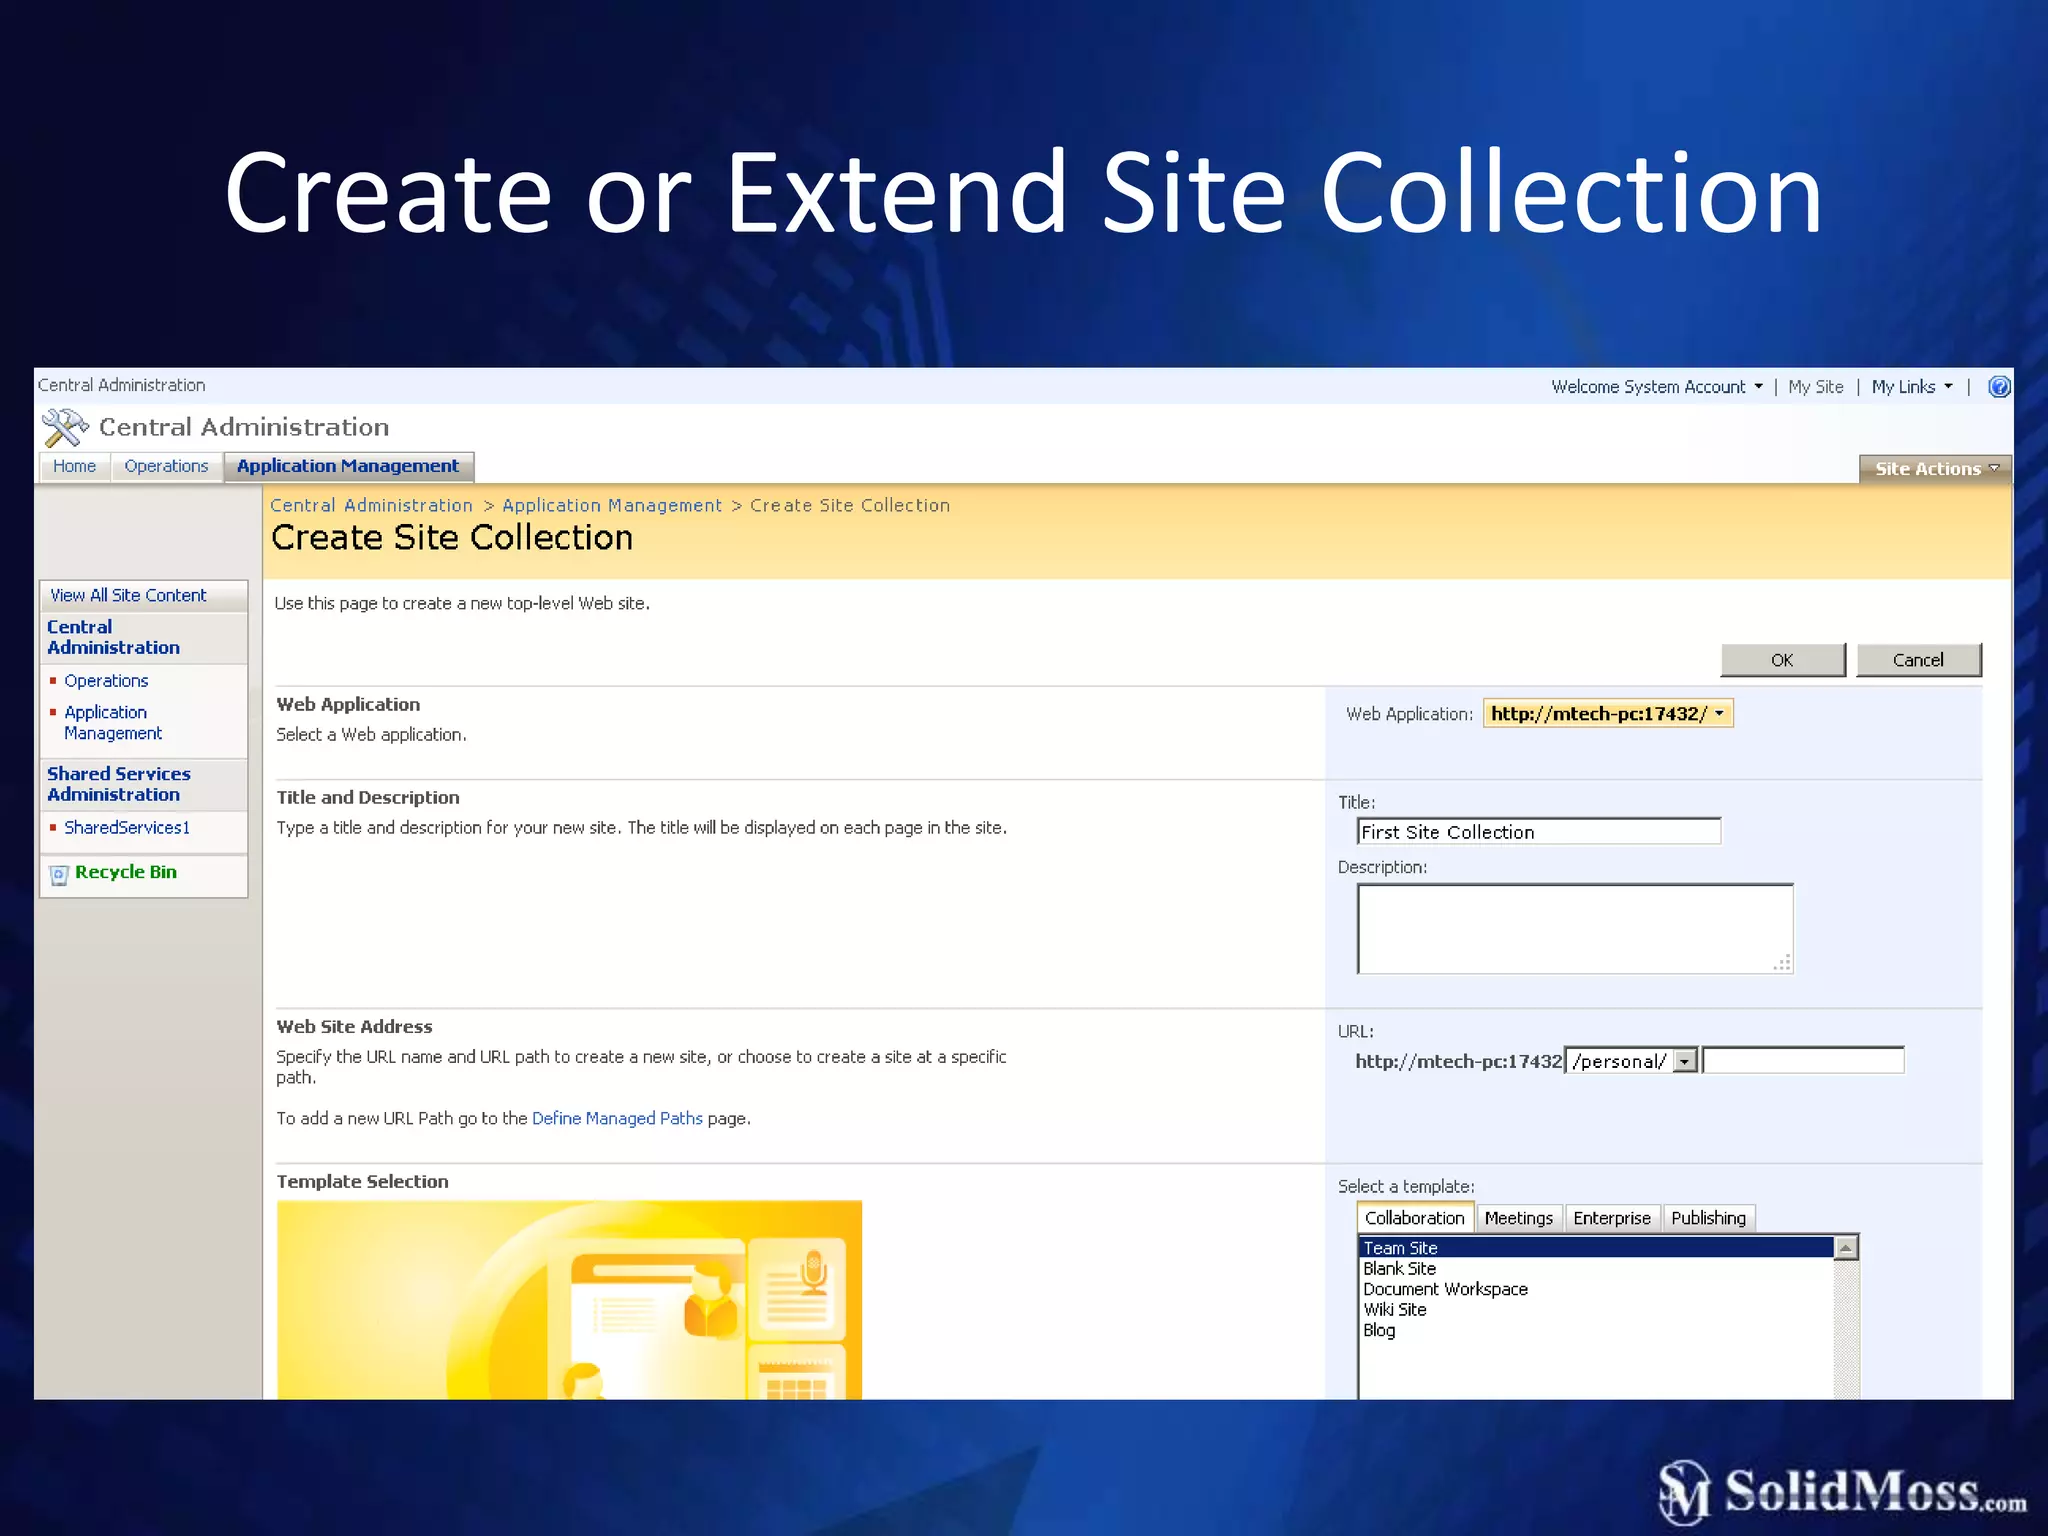
Task: Open SharedServices1 in the sidebar
Action: 127,828
